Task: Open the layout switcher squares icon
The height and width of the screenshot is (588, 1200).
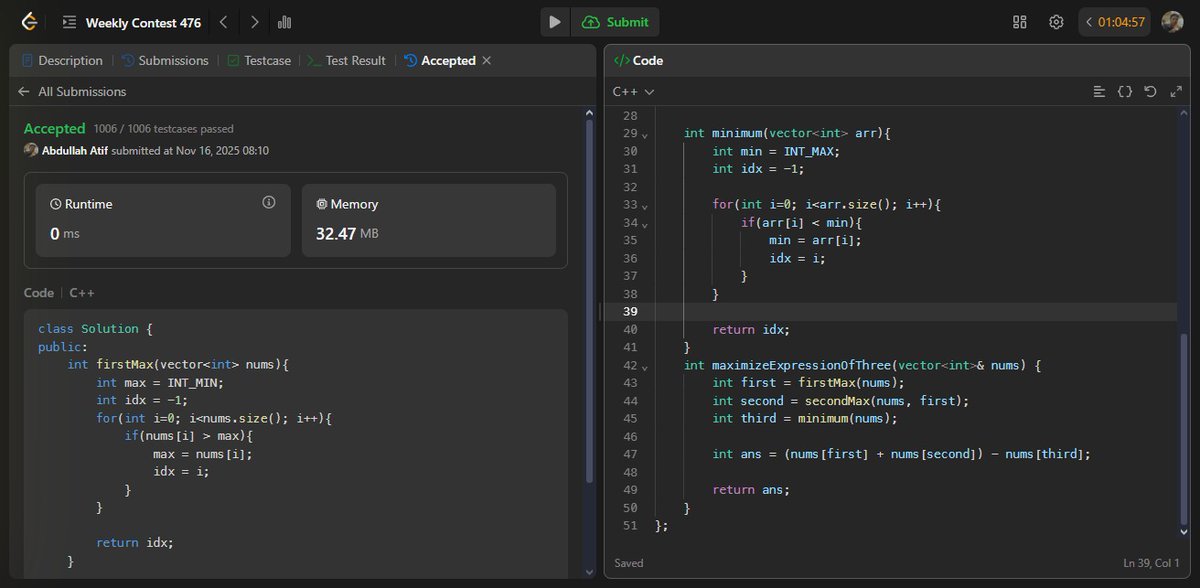Action: point(1019,21)
